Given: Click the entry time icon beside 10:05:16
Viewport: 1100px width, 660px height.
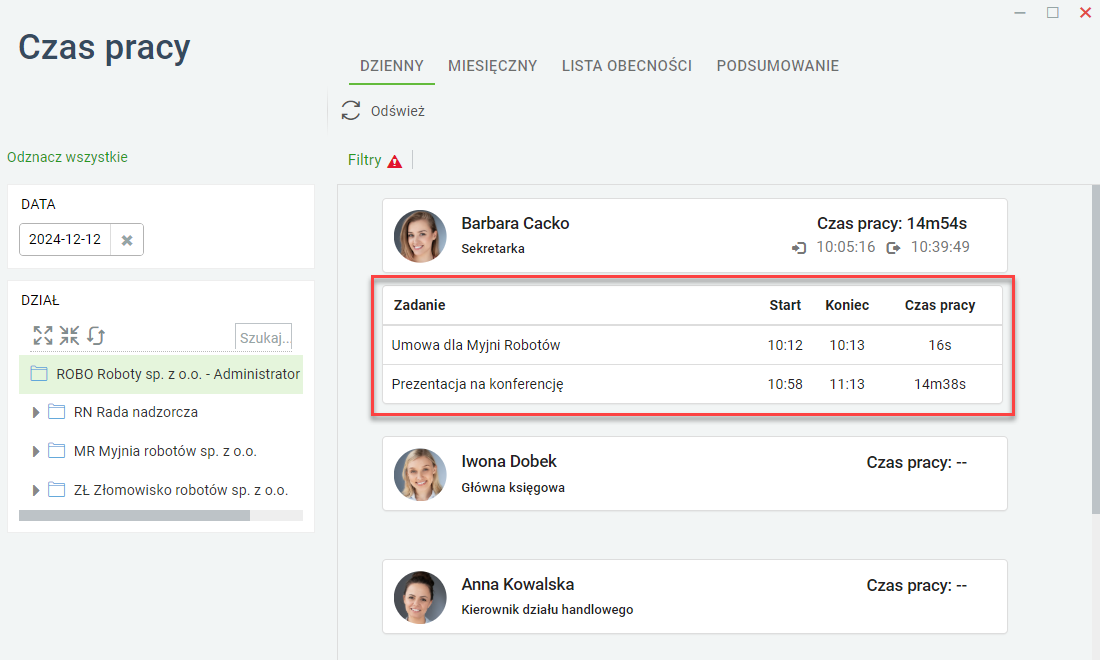Looking at the screenshot, I should pos(799,248).
